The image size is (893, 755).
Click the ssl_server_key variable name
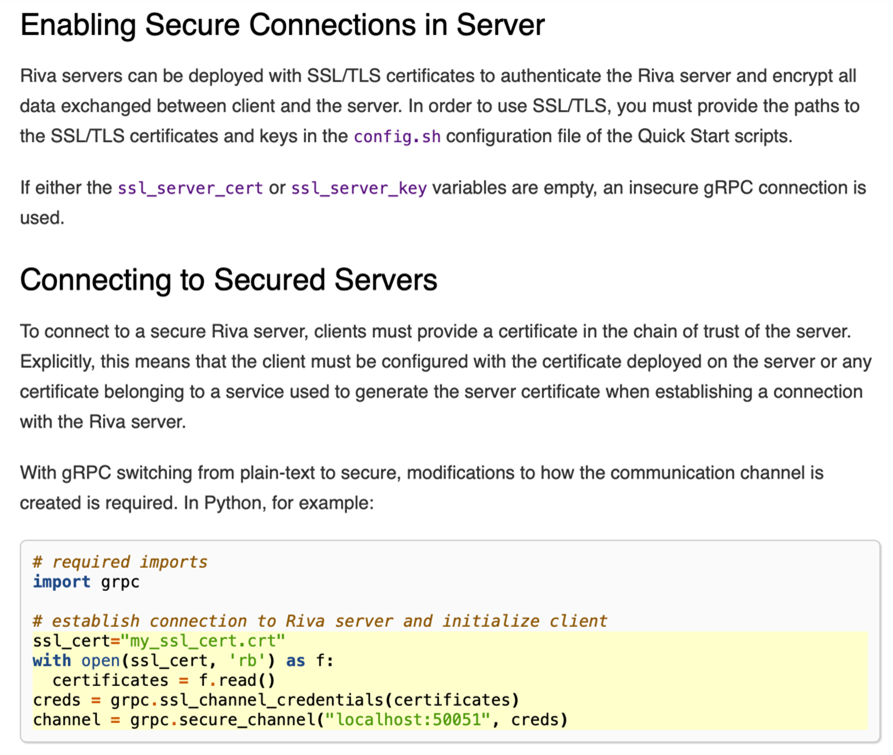(358, 188)
